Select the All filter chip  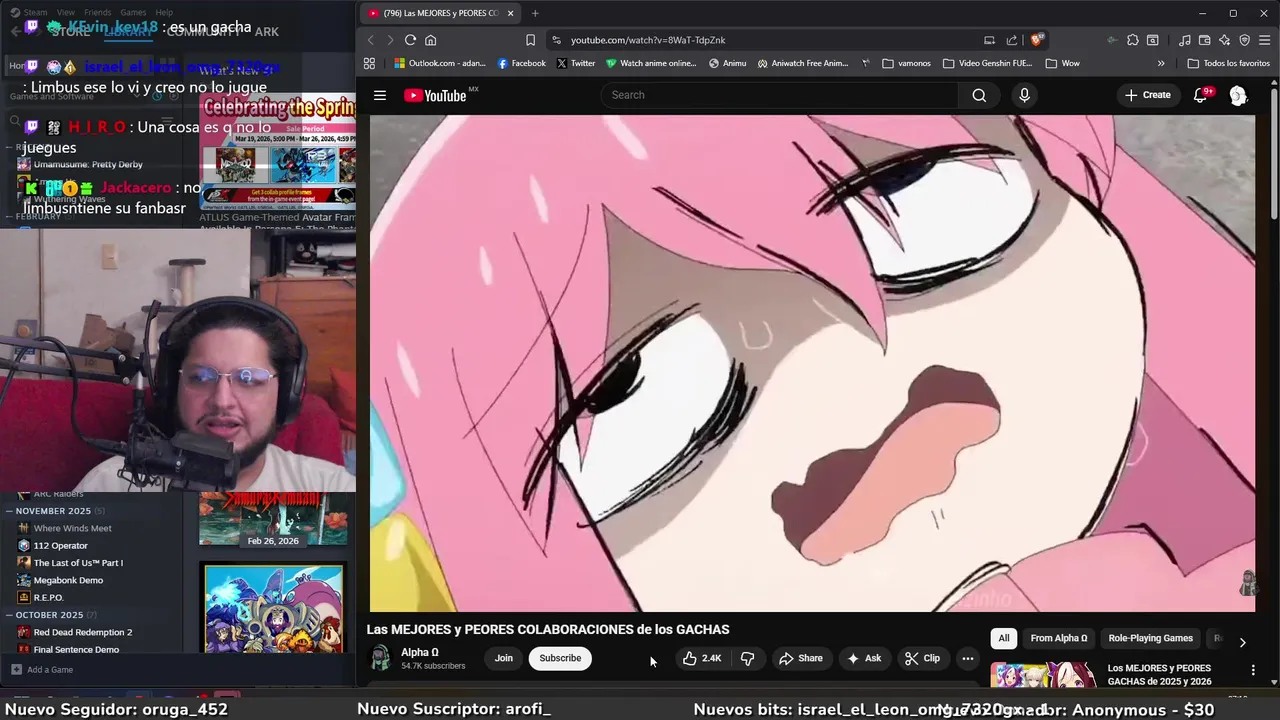tap(1004, 638)
